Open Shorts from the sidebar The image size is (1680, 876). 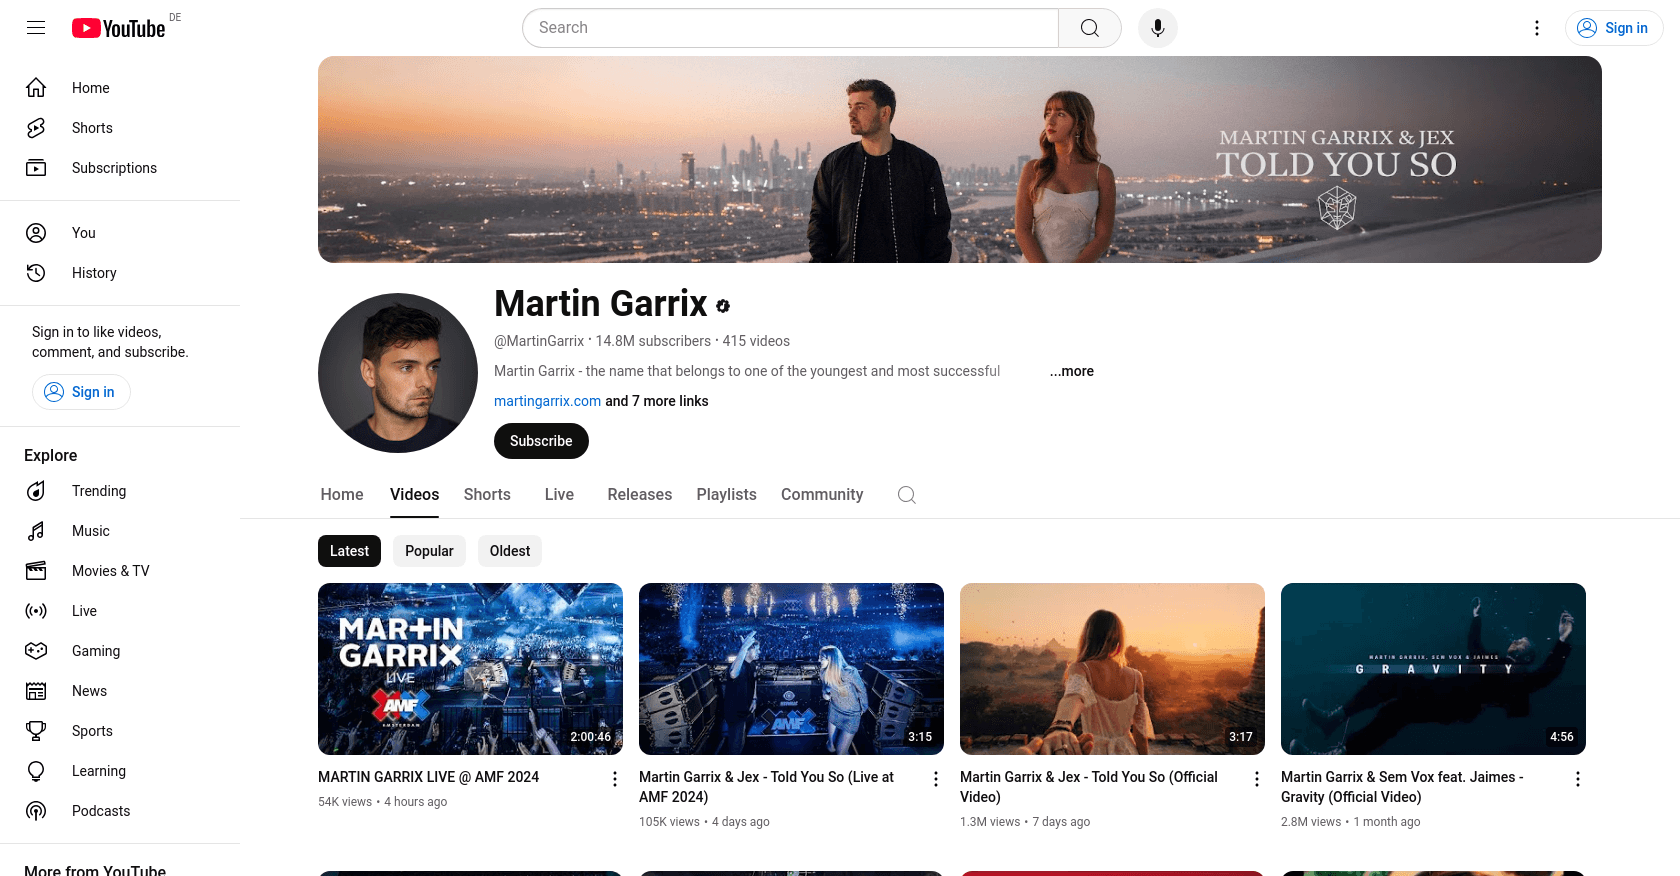pos(92,128)
